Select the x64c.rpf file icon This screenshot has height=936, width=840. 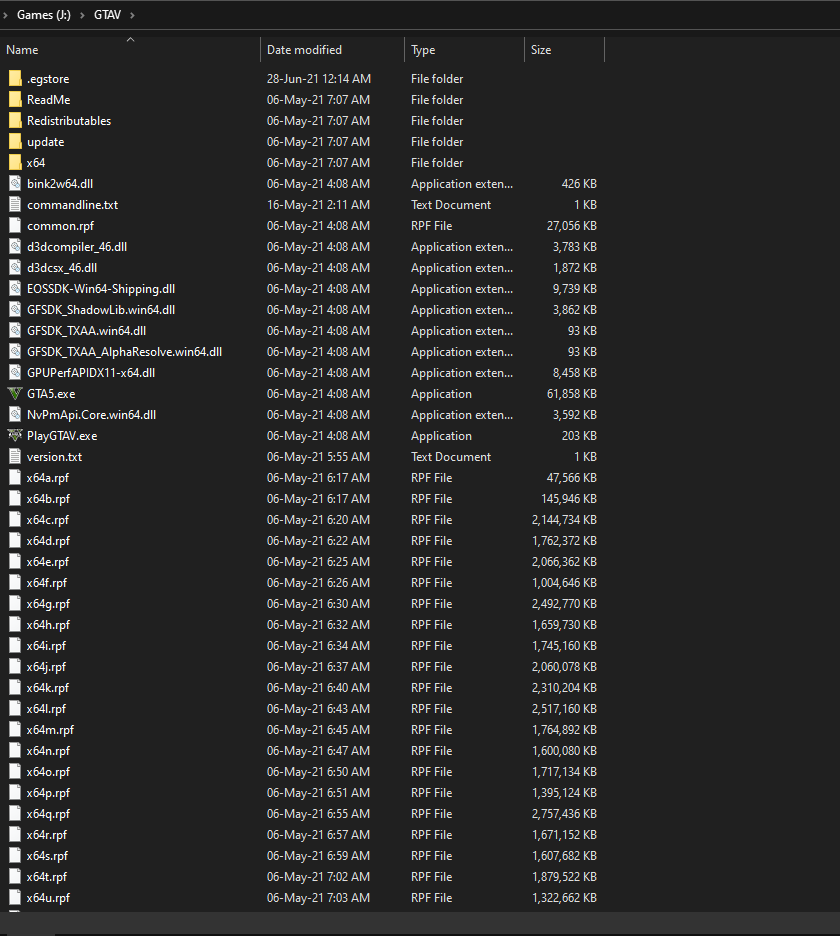(16, 520)
